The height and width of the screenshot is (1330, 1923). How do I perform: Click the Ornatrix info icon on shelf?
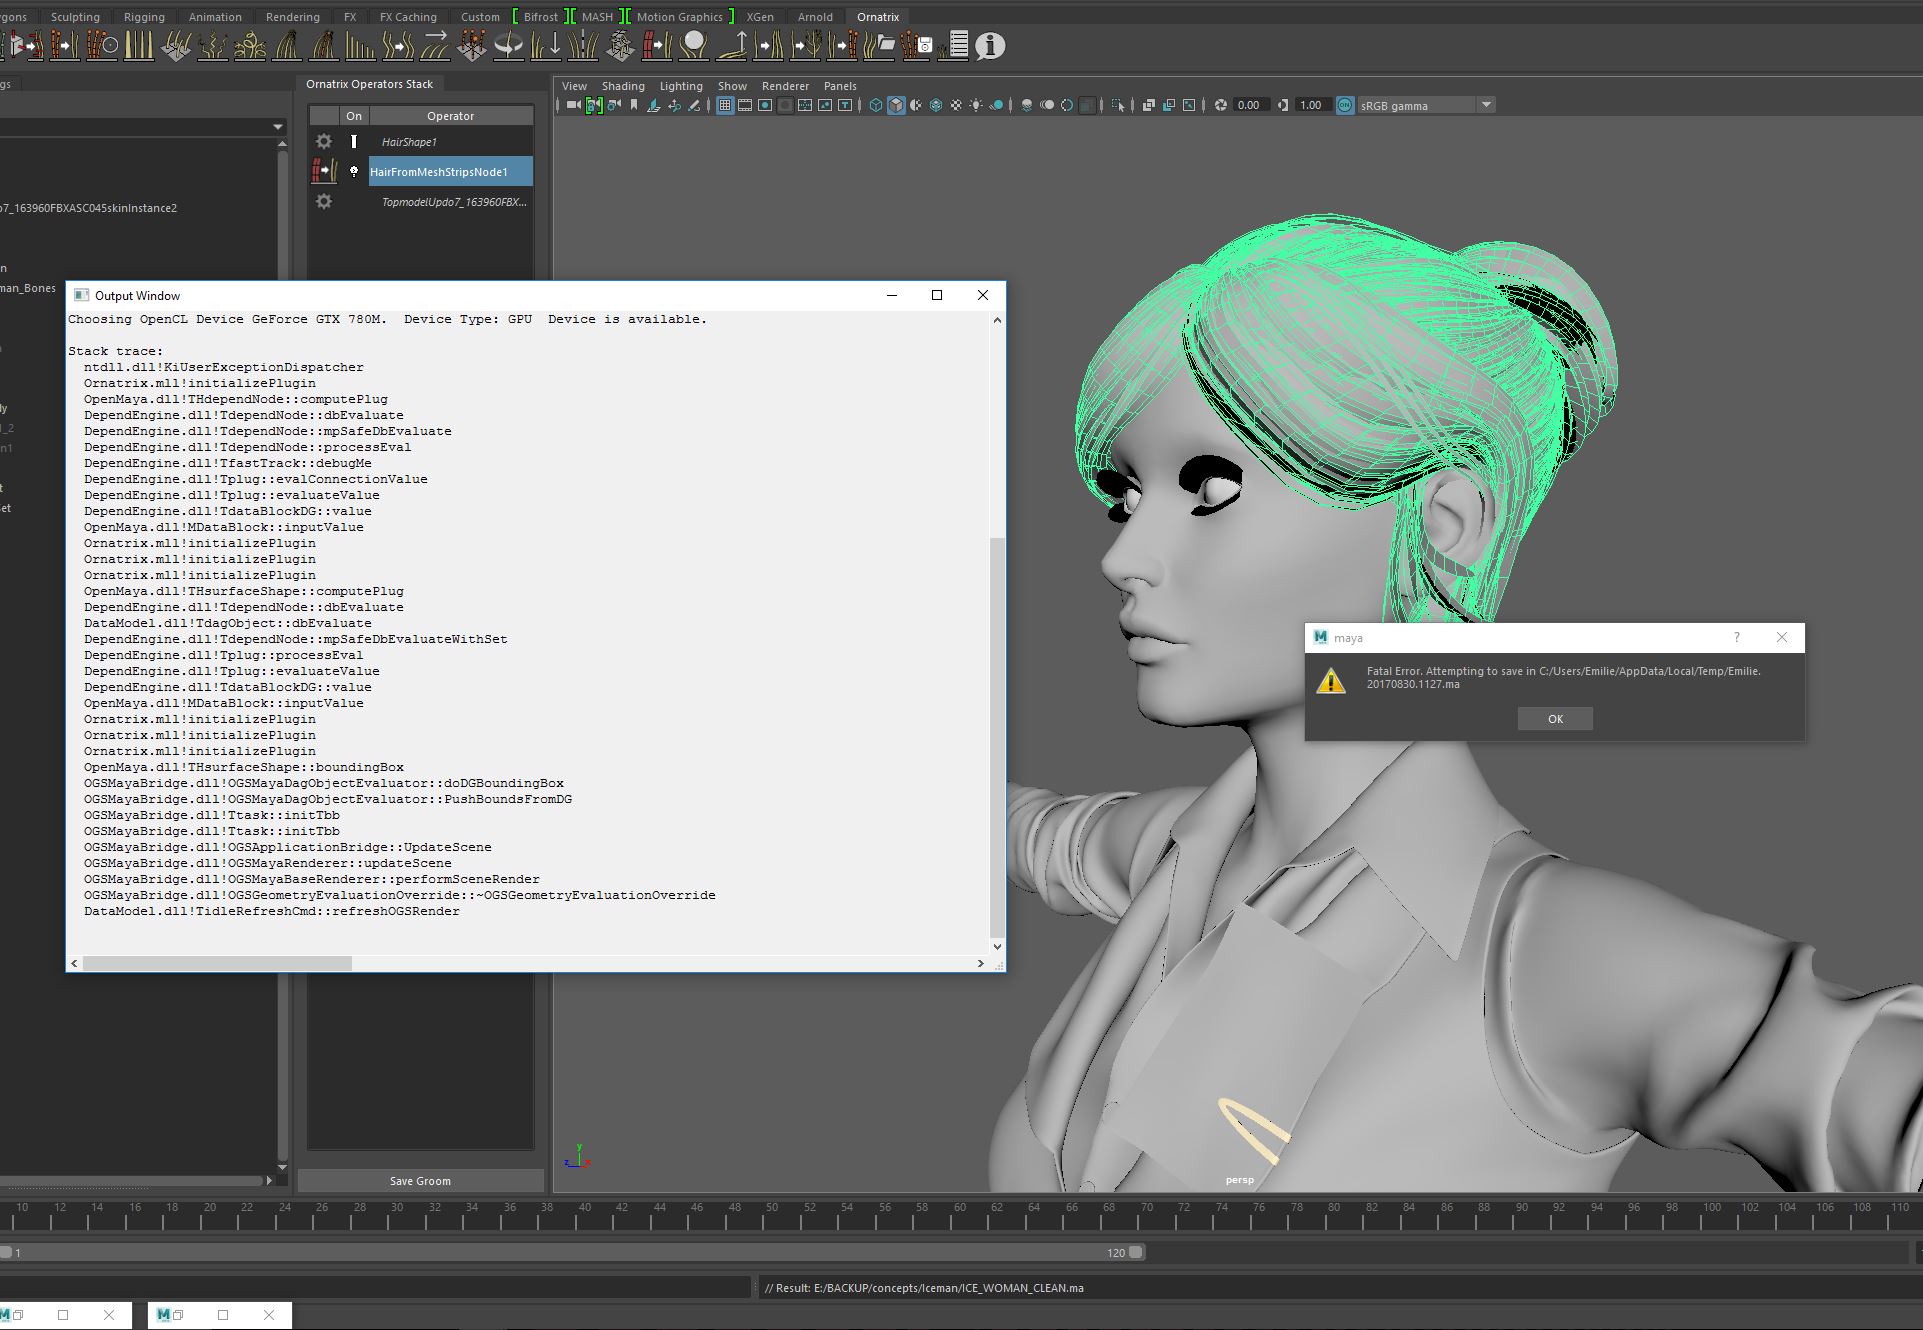pos(990,46)
